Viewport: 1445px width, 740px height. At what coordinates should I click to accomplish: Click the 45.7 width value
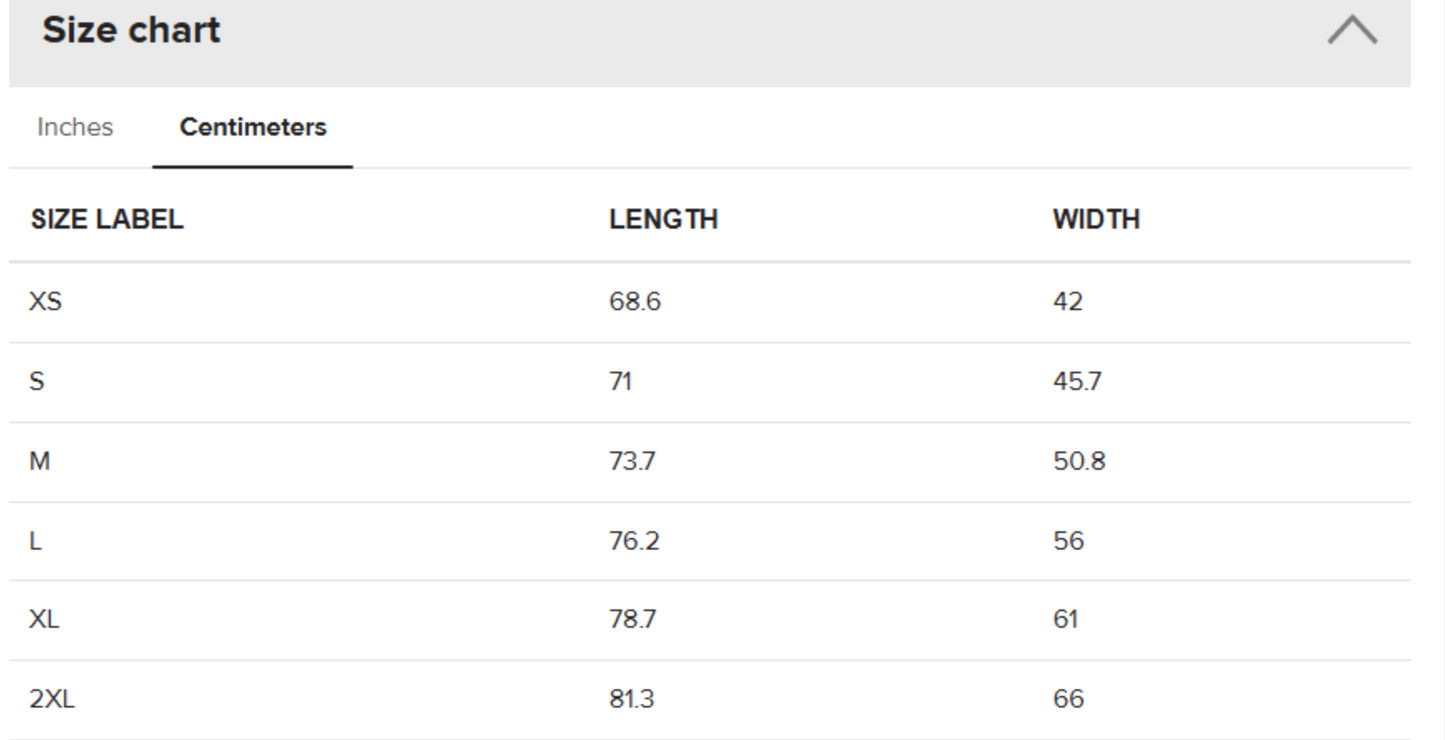[x=1077, y=381]
